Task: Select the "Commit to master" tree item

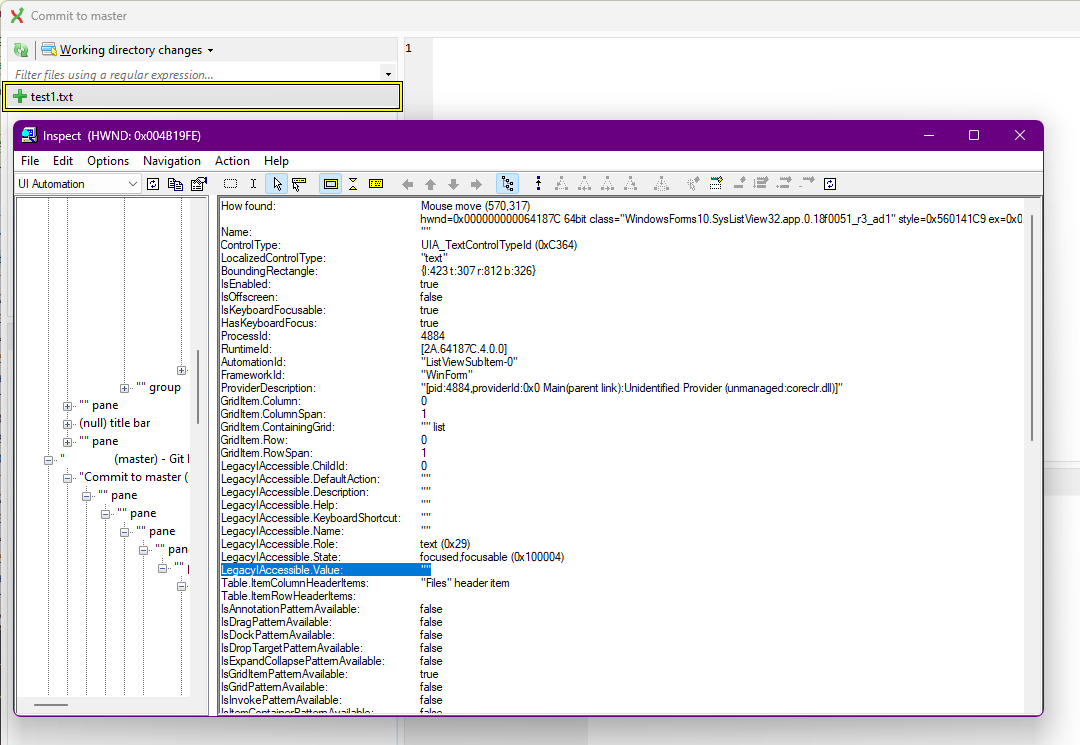Action: (134, 477)
